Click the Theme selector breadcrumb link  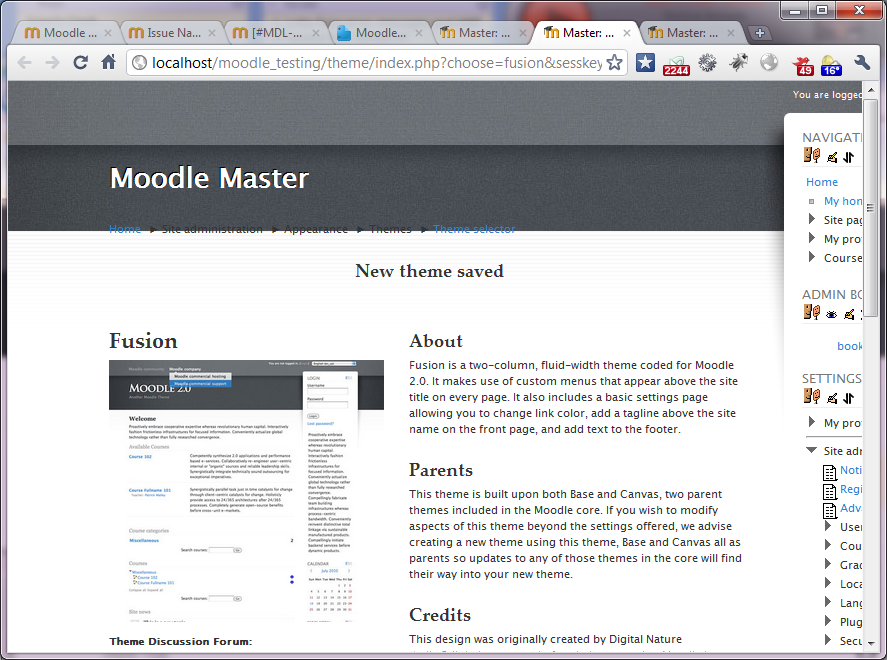(474, 229)
